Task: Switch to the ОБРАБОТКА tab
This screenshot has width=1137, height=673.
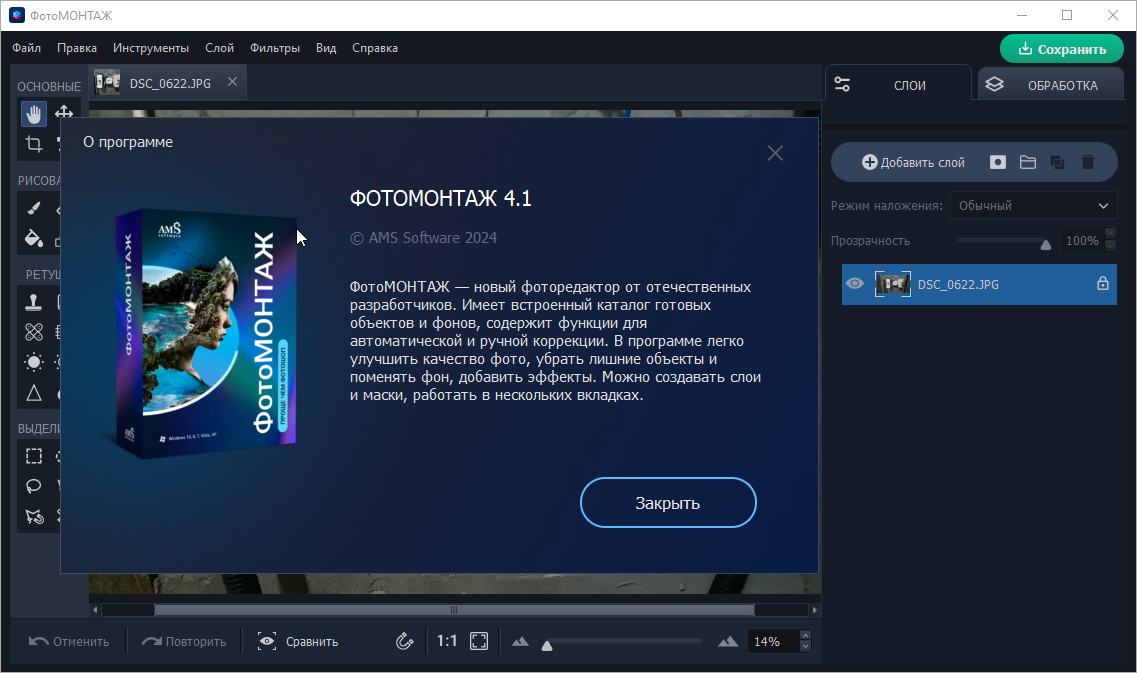Action: pyautogui.click(x=1051, y=85)
